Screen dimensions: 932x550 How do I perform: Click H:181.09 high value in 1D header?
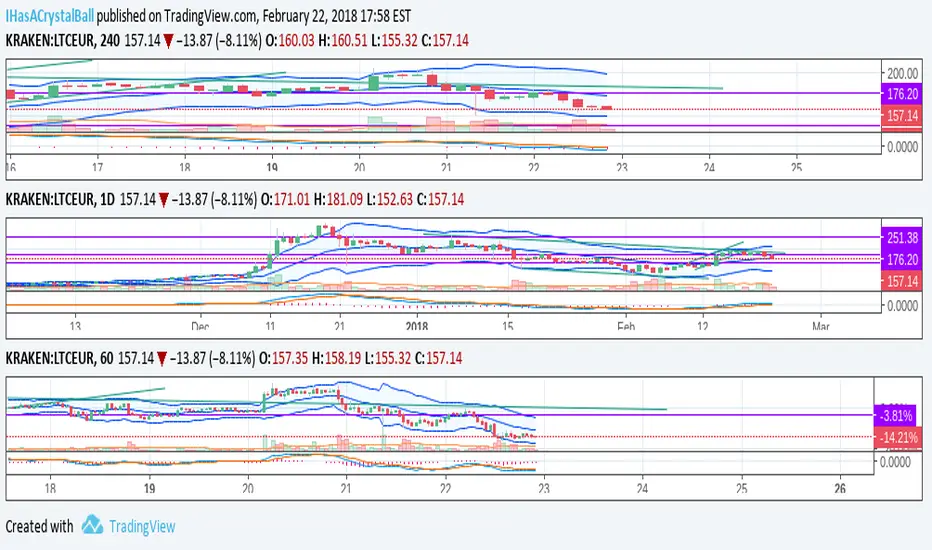tap(338, 199)
